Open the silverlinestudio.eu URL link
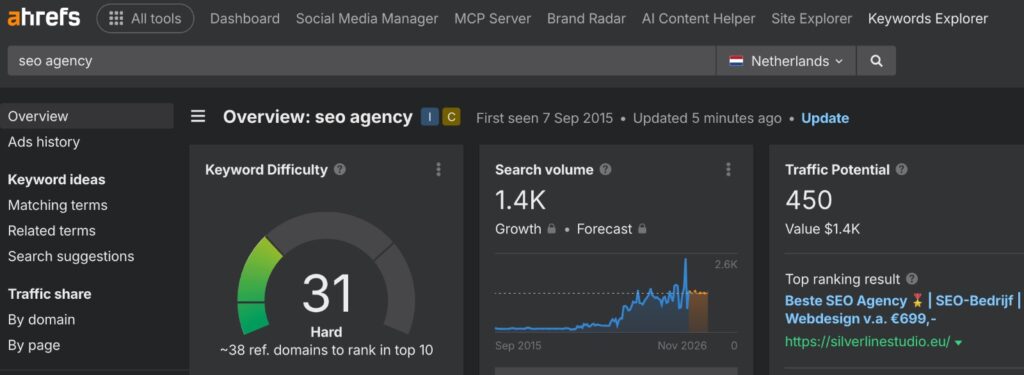Image resolution: width=1024 pixels, height=375 pixels. click(867, 342)
